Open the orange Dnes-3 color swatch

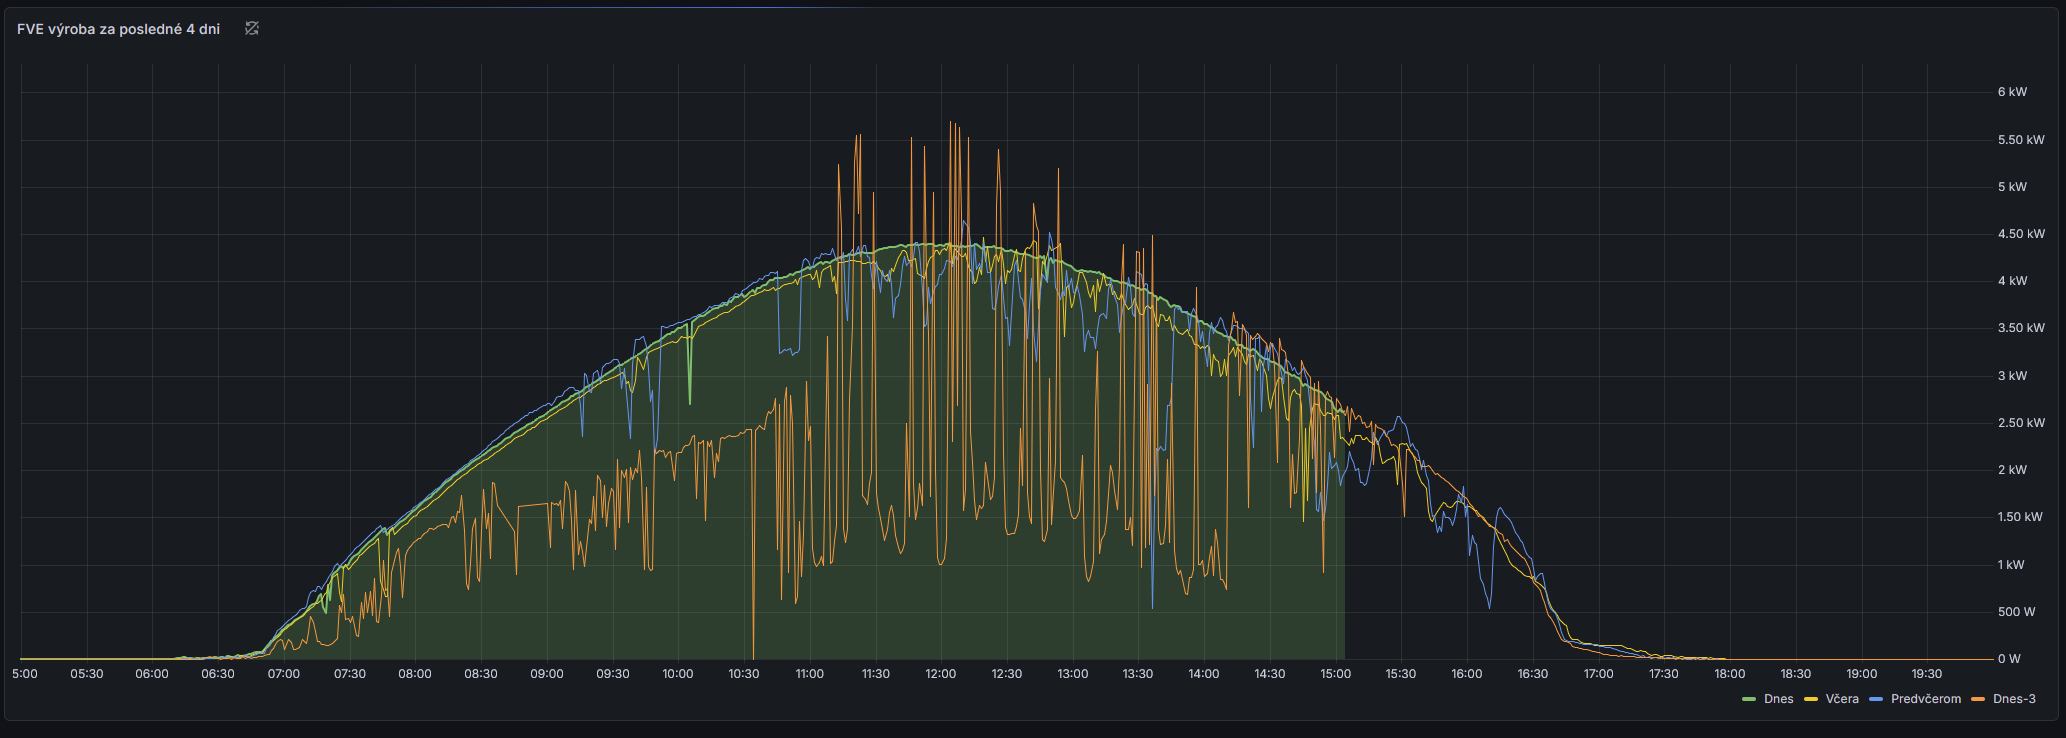(x=1977, y=699)
